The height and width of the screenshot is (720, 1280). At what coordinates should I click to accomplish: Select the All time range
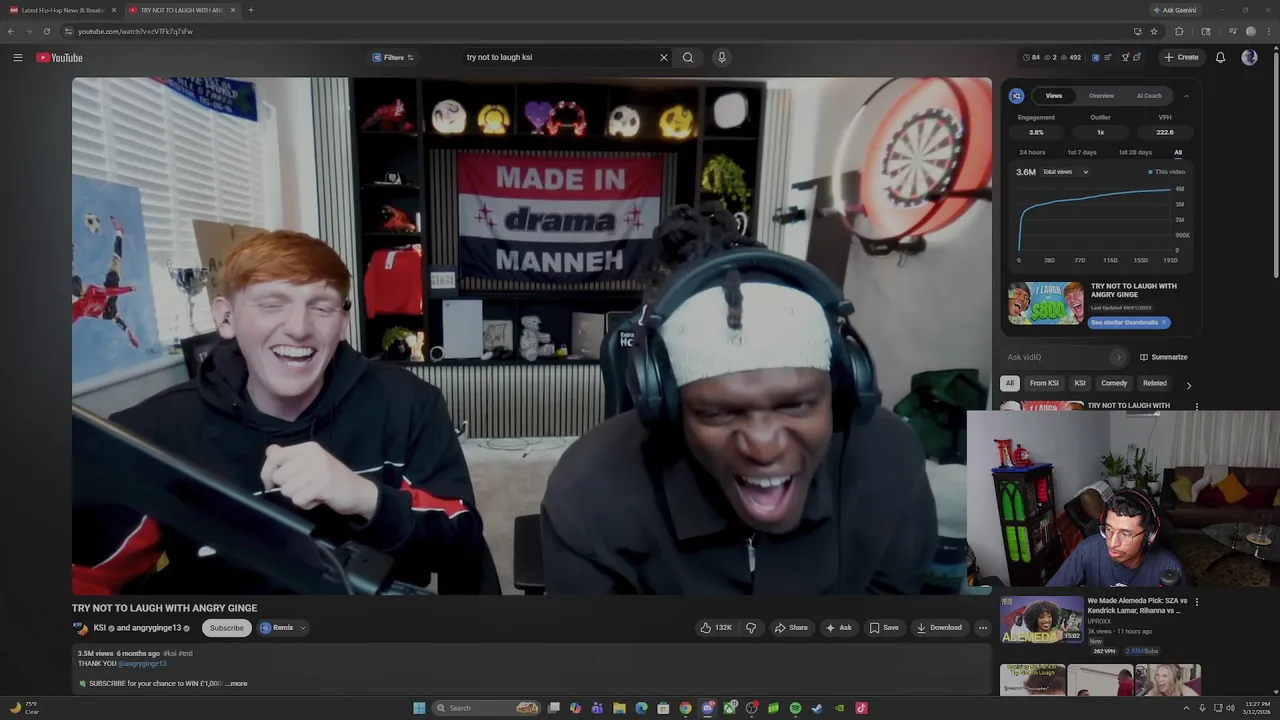point(1178,152)
